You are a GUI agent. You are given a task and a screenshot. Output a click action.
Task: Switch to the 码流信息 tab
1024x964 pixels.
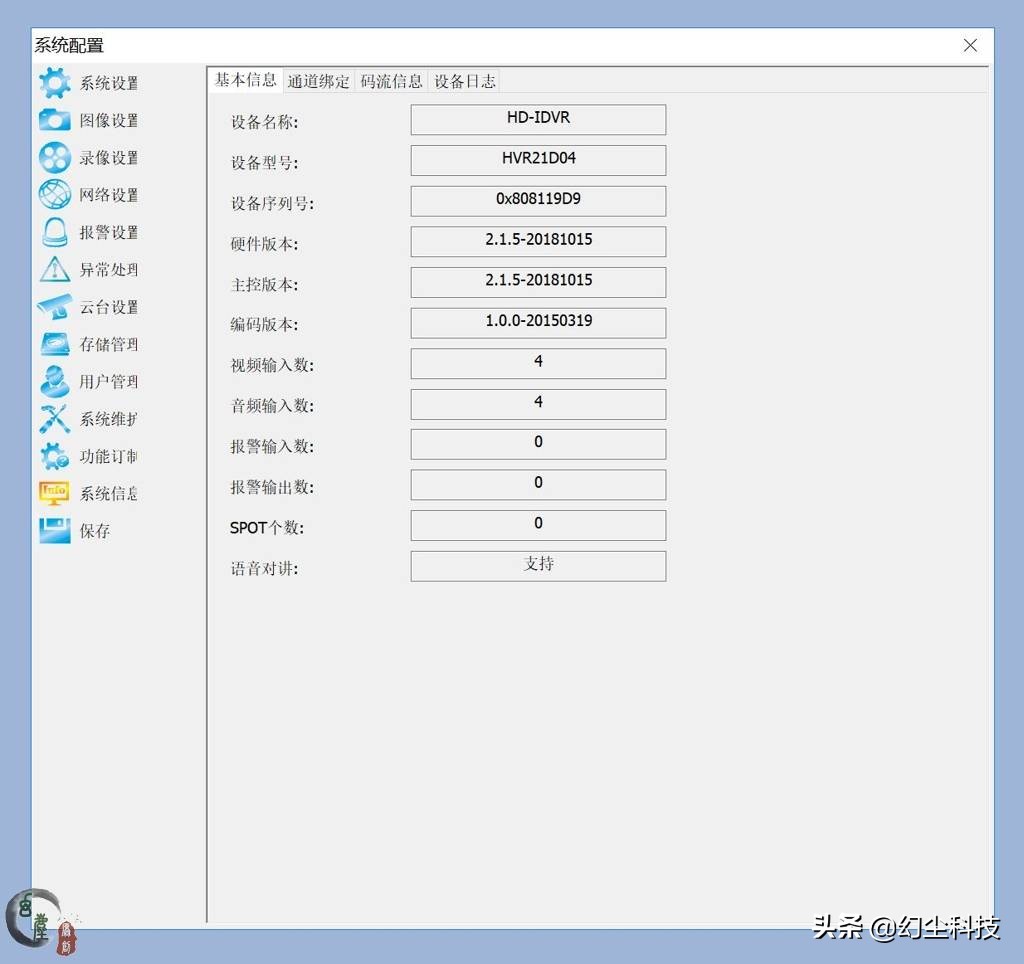click(391, 81)
